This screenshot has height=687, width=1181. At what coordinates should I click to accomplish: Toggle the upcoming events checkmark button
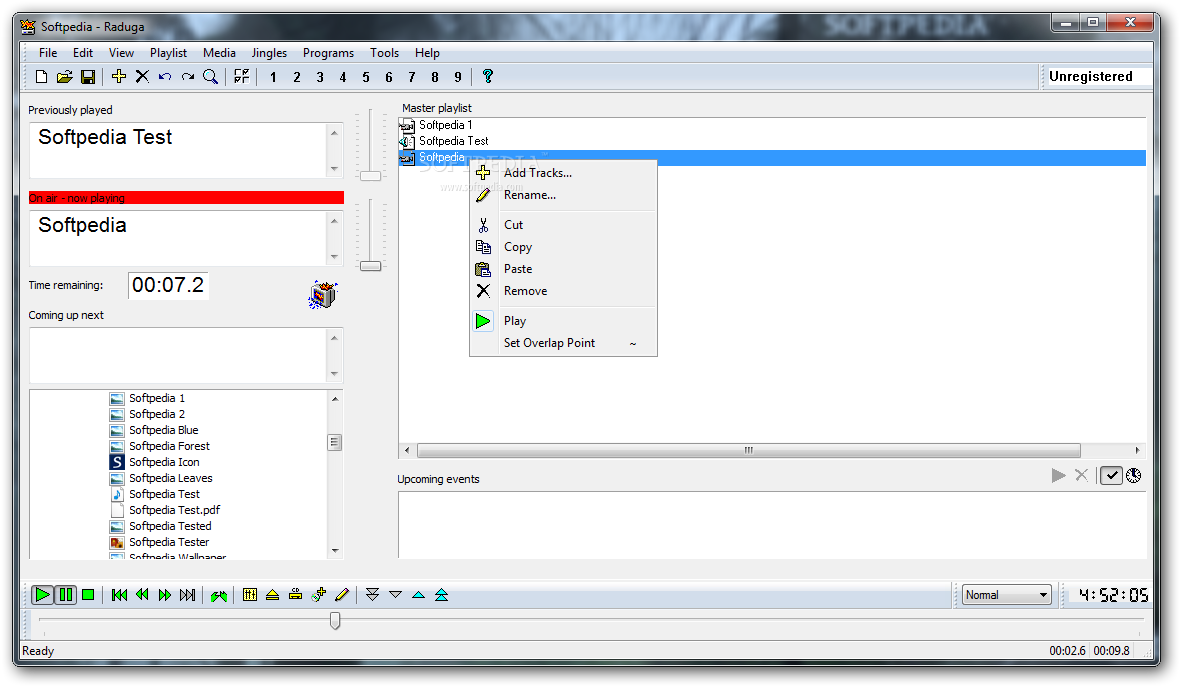click(x=1112, y=475)
